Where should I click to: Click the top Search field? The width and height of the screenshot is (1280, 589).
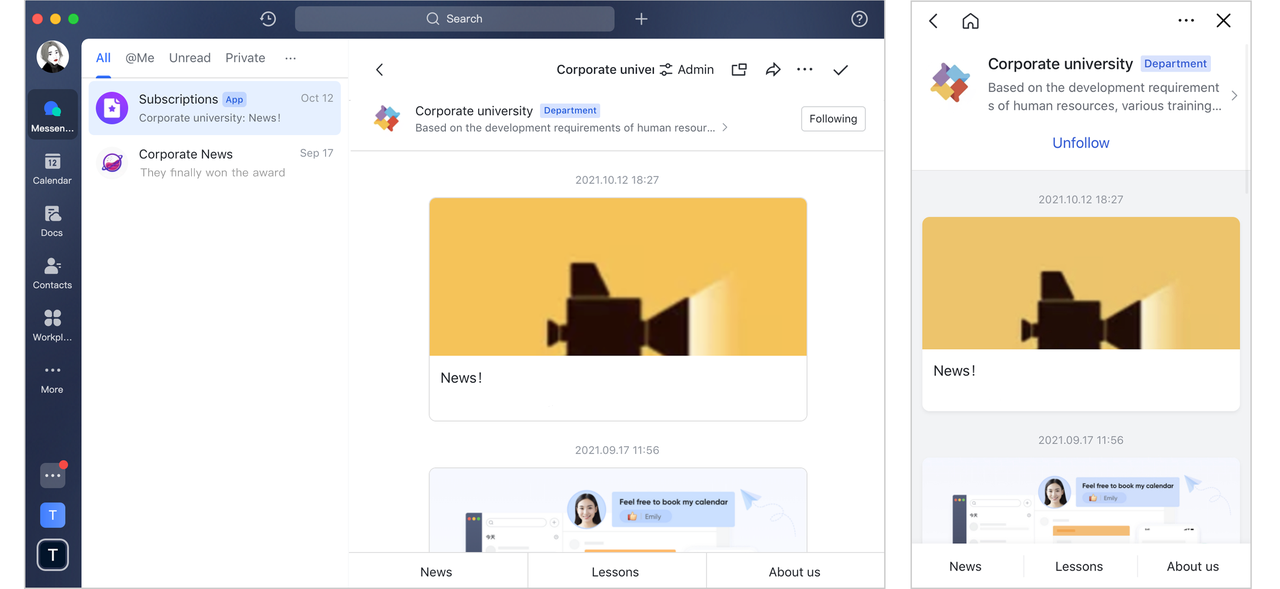[x=455, y=19]
